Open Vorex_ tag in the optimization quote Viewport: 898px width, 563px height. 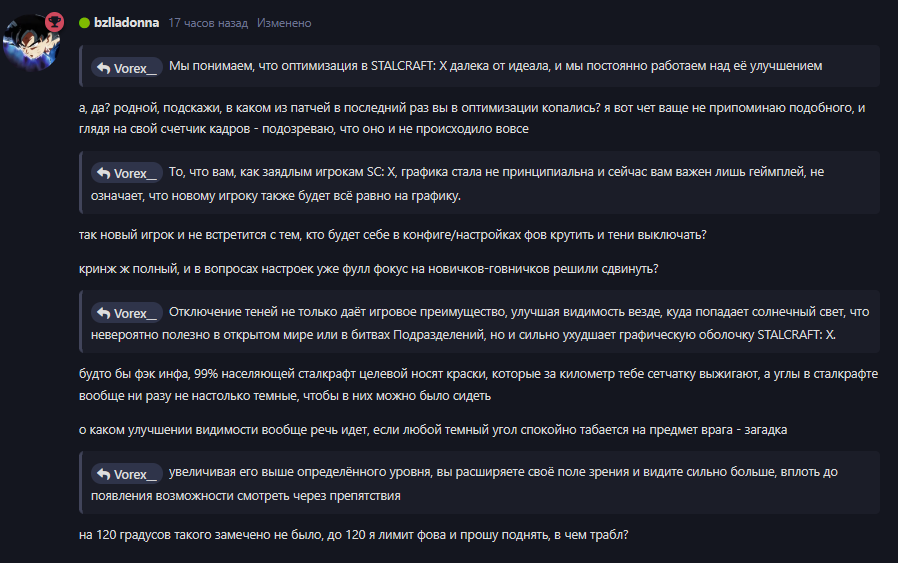(x=127, y=68)
